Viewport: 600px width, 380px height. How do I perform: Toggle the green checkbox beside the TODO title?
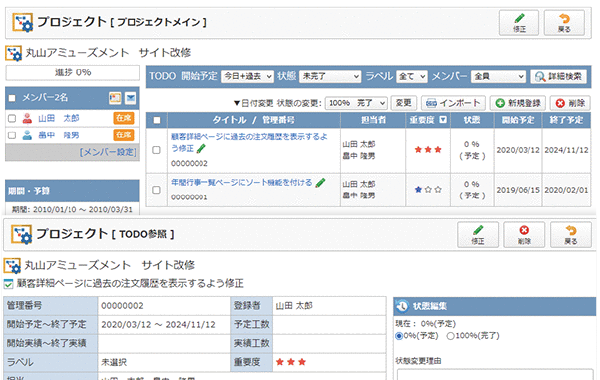coord(8,284)
